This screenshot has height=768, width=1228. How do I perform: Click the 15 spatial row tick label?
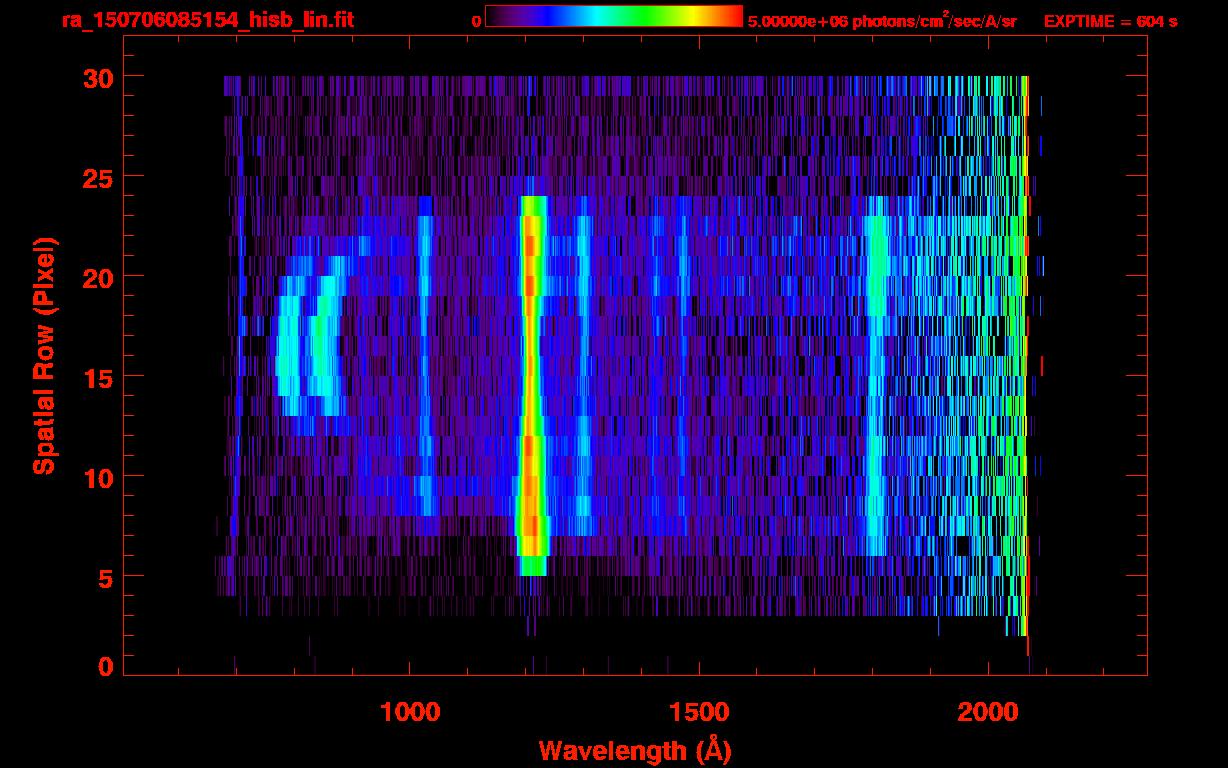tap(97, 377)
